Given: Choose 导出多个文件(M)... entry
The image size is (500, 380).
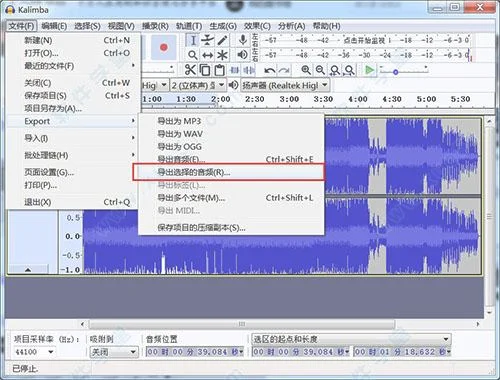Looking at the screenshot, I should tap(231, 198).
